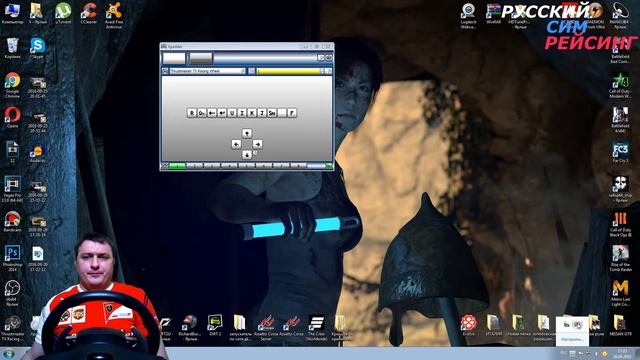Image resolution: width=640 pixels, height=360 pixels.
Task: Open Call of Duty Black Ops III shortcut
Action: 620,224
